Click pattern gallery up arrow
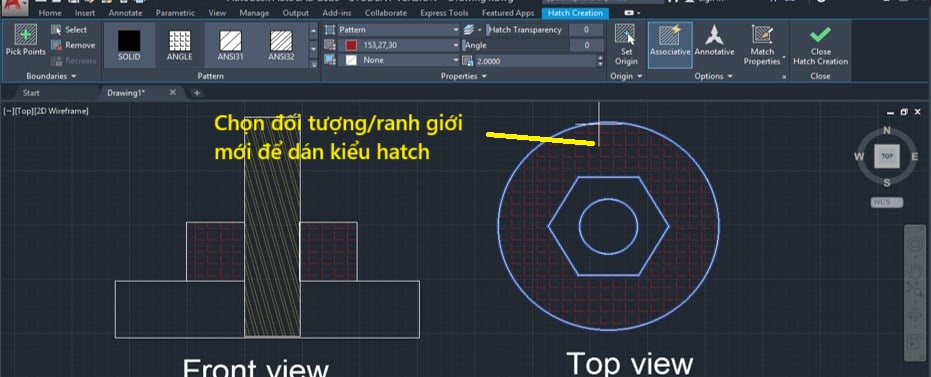Image resolution: width=931 pixels, height=377 pixels. (x=314, y=30)
